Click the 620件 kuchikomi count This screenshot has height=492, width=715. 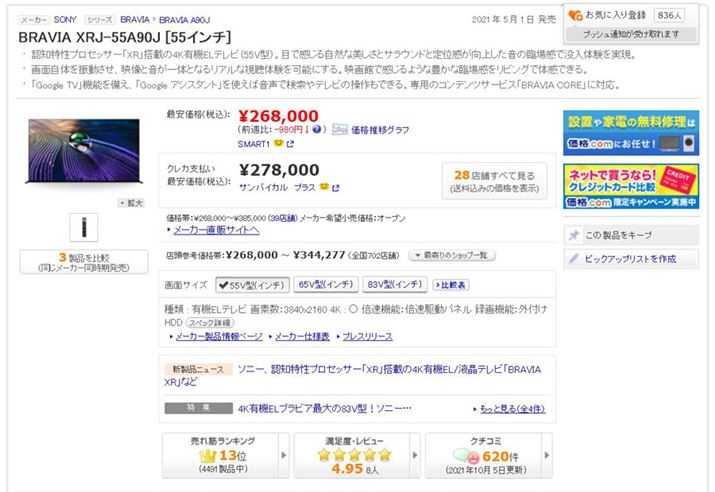[500, 456]
